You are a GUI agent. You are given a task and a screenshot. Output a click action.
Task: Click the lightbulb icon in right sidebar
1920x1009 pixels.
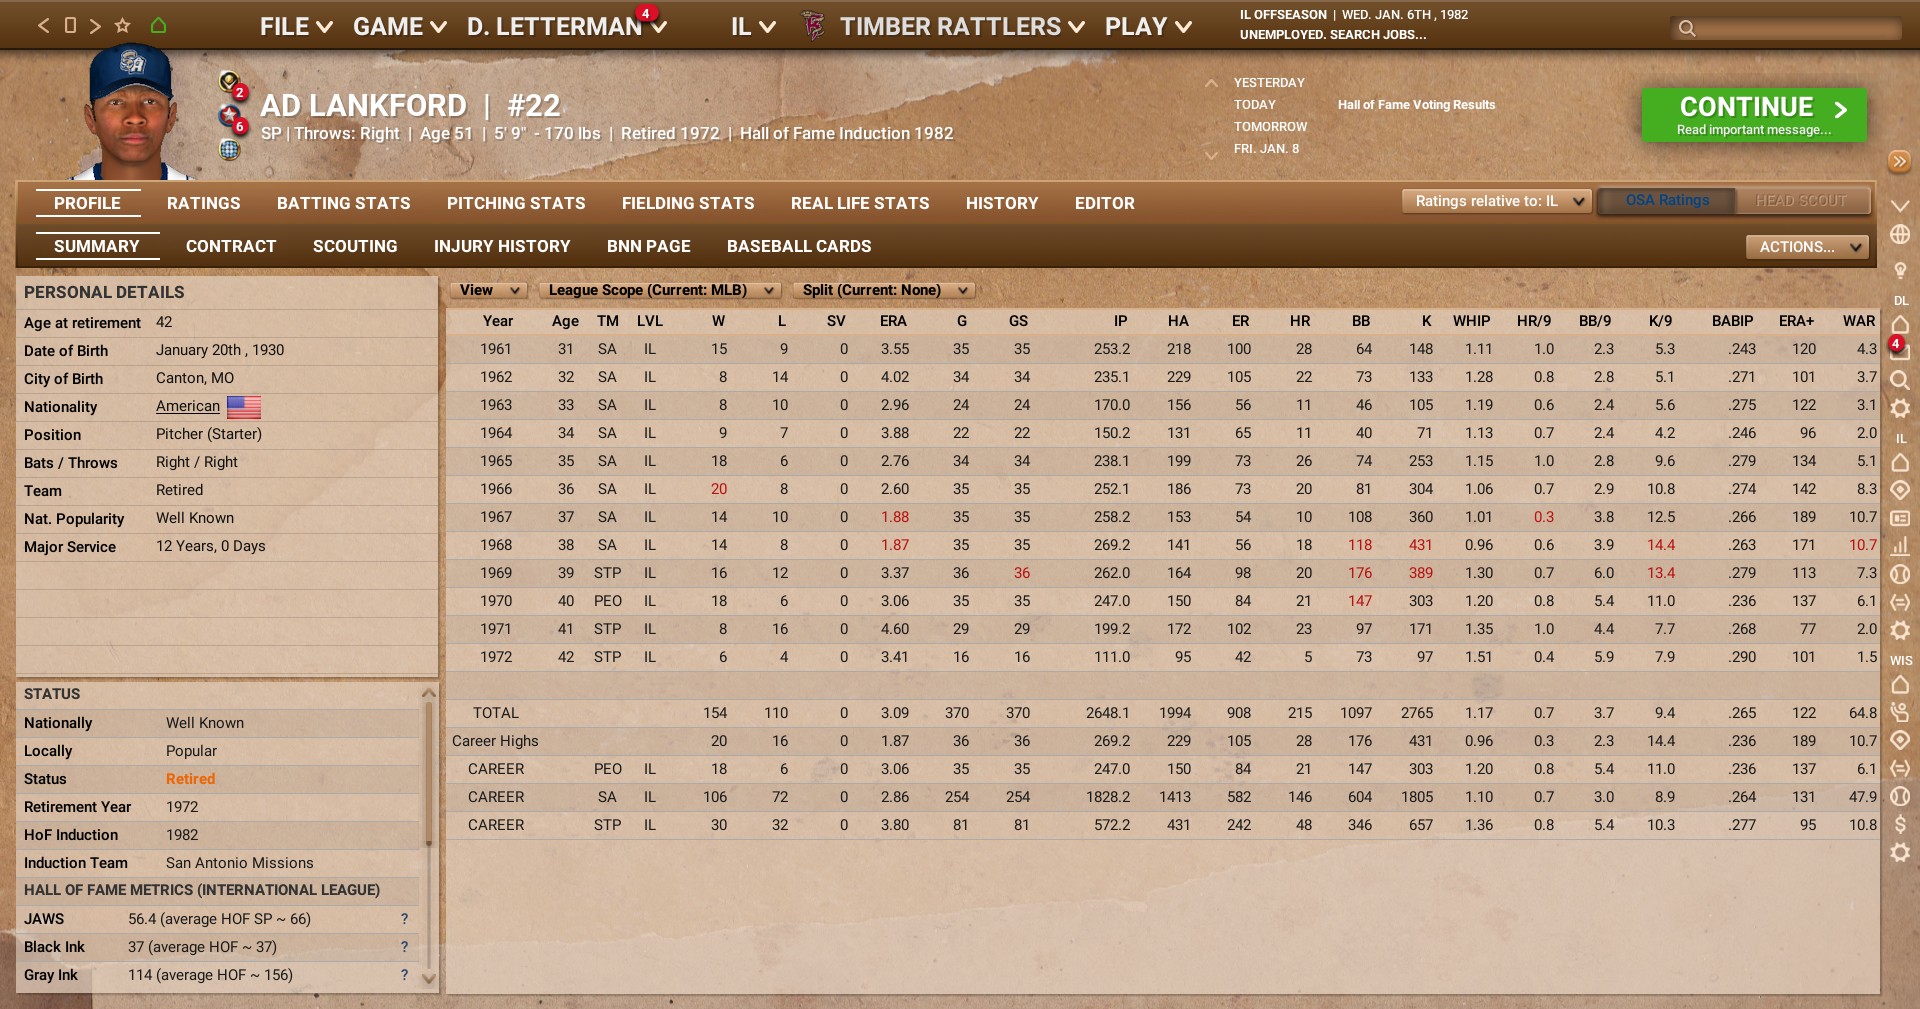(1898, 269)
